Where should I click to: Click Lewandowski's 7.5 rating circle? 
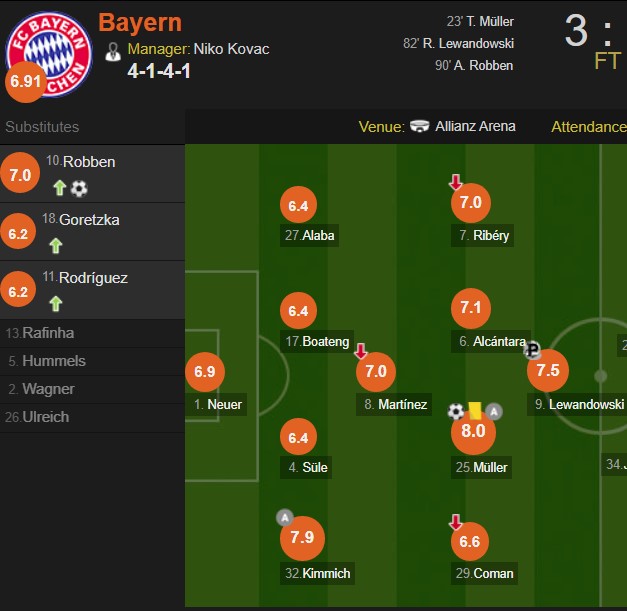[548, 370]
